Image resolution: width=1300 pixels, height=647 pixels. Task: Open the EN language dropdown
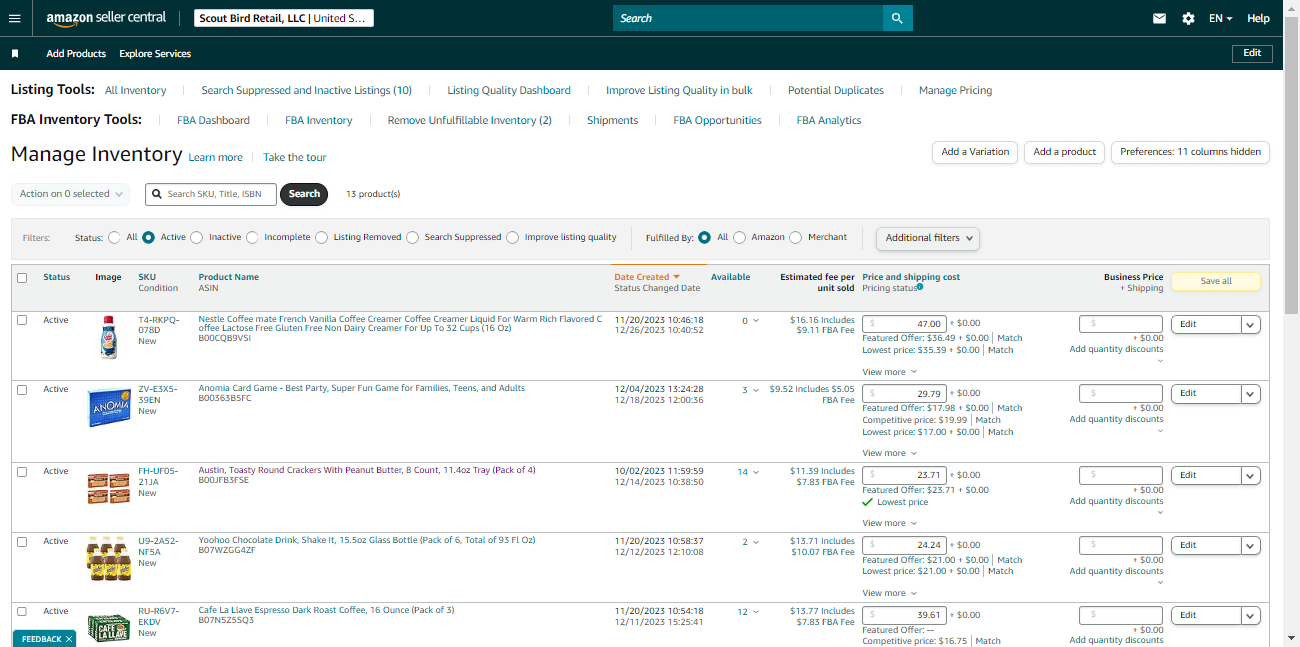click(1220, 18)
